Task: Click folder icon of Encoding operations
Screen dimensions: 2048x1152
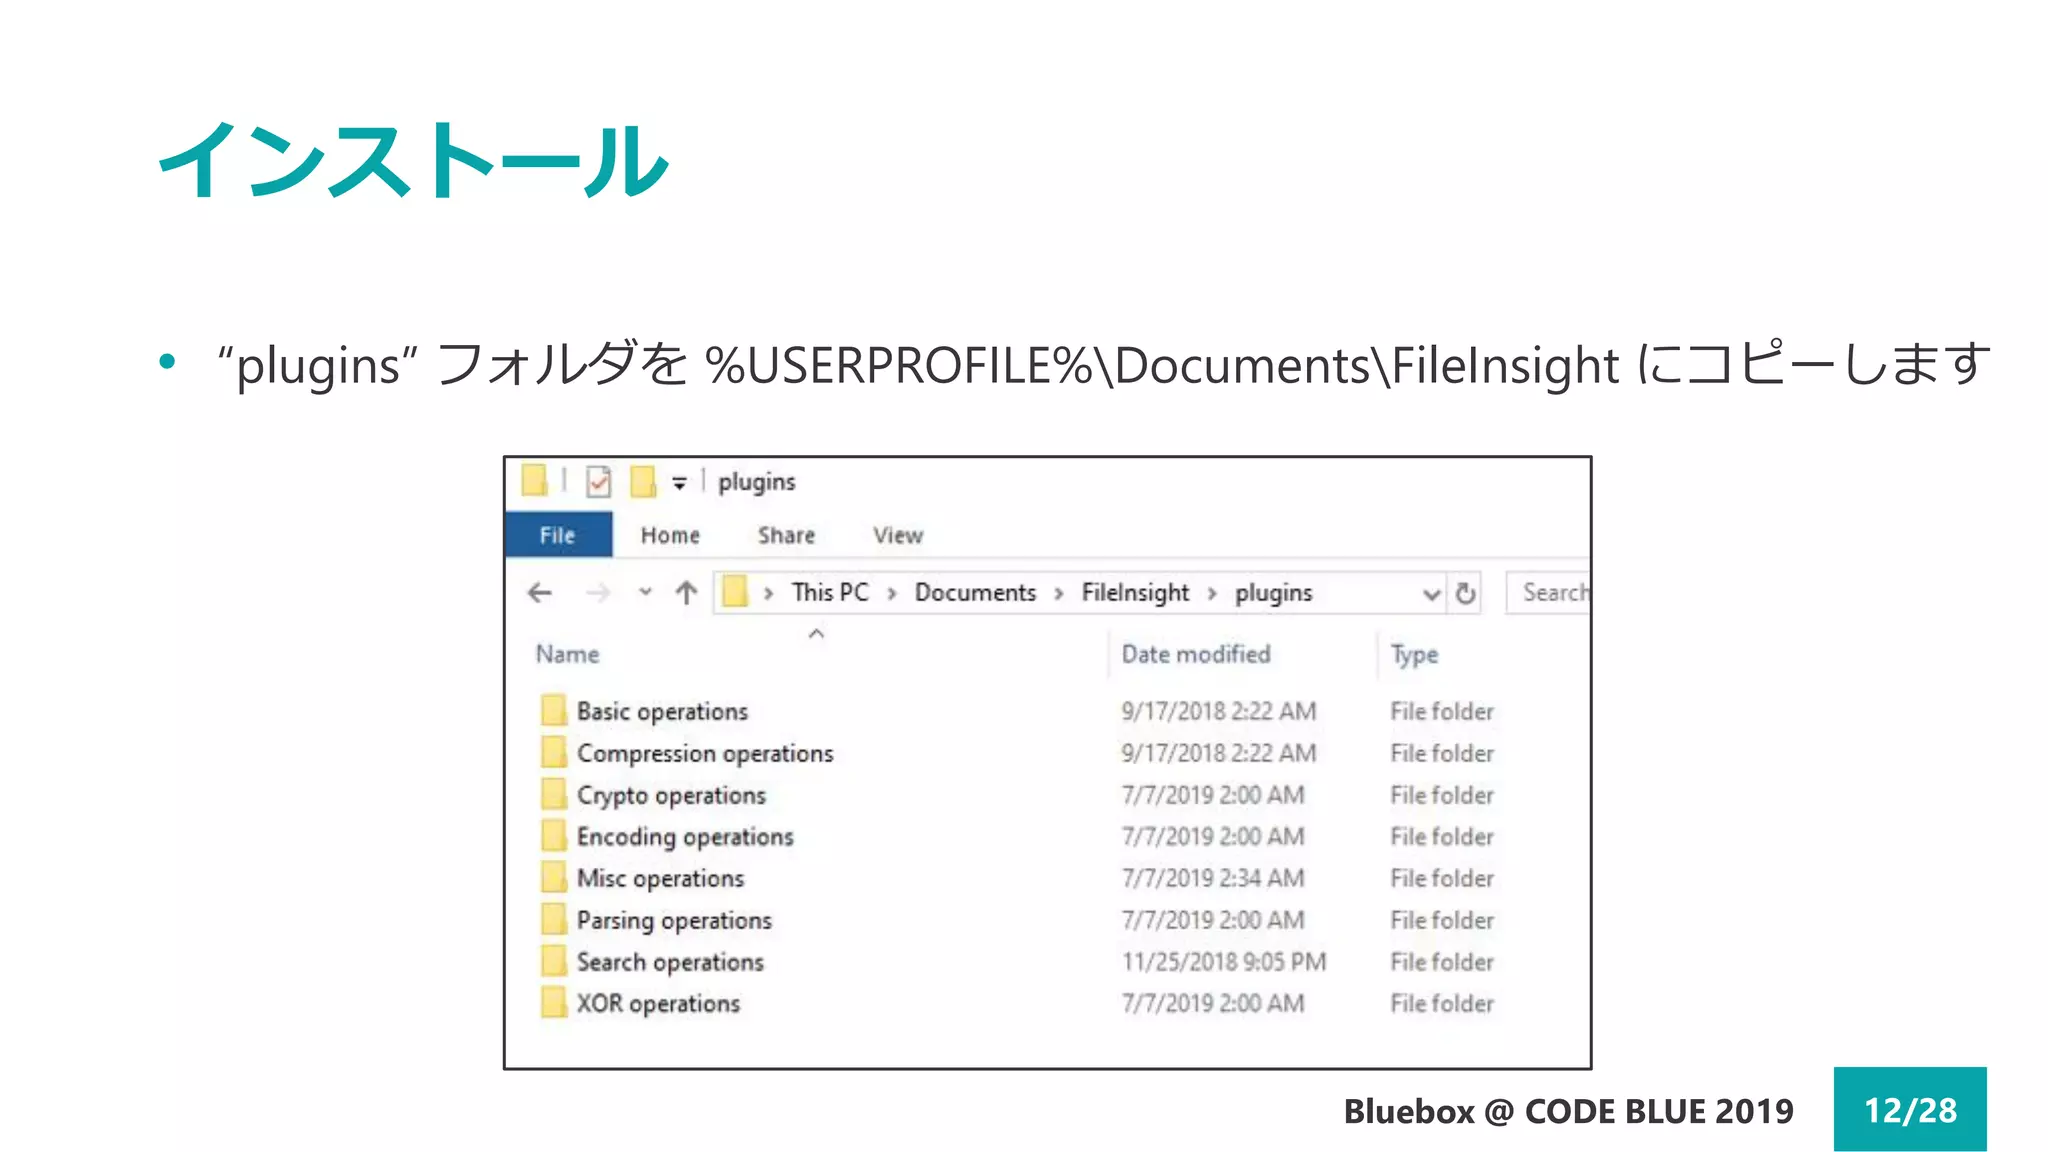Action: tap(553, 835)
